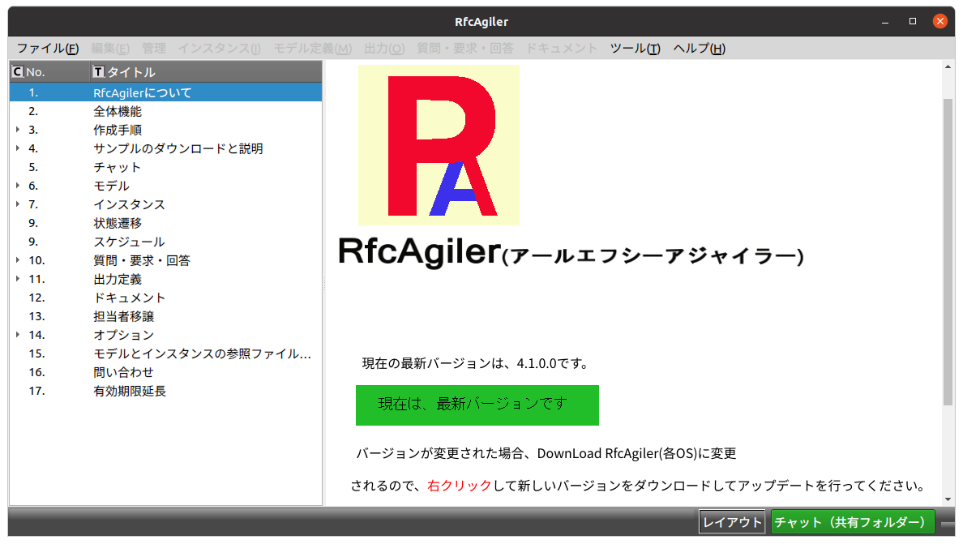Select row 12. ドキュメント

166,297
